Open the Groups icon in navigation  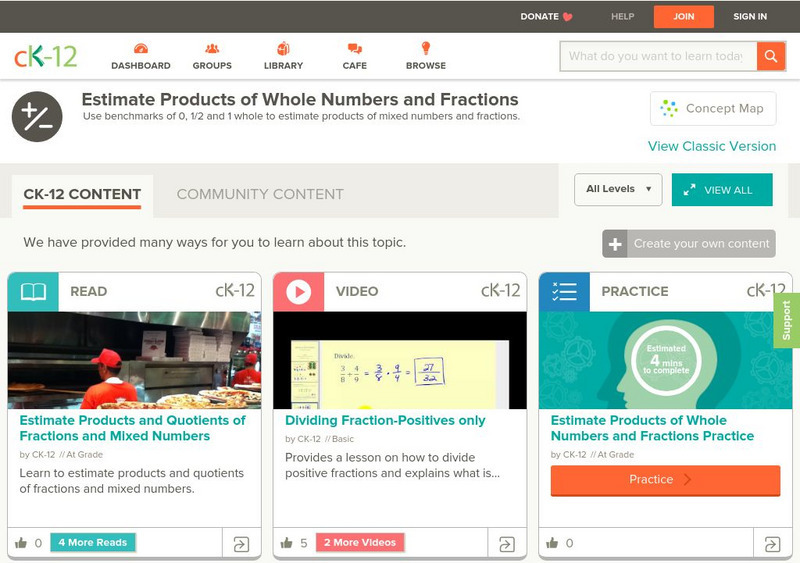pyautogui.click(x=212, y=49)
